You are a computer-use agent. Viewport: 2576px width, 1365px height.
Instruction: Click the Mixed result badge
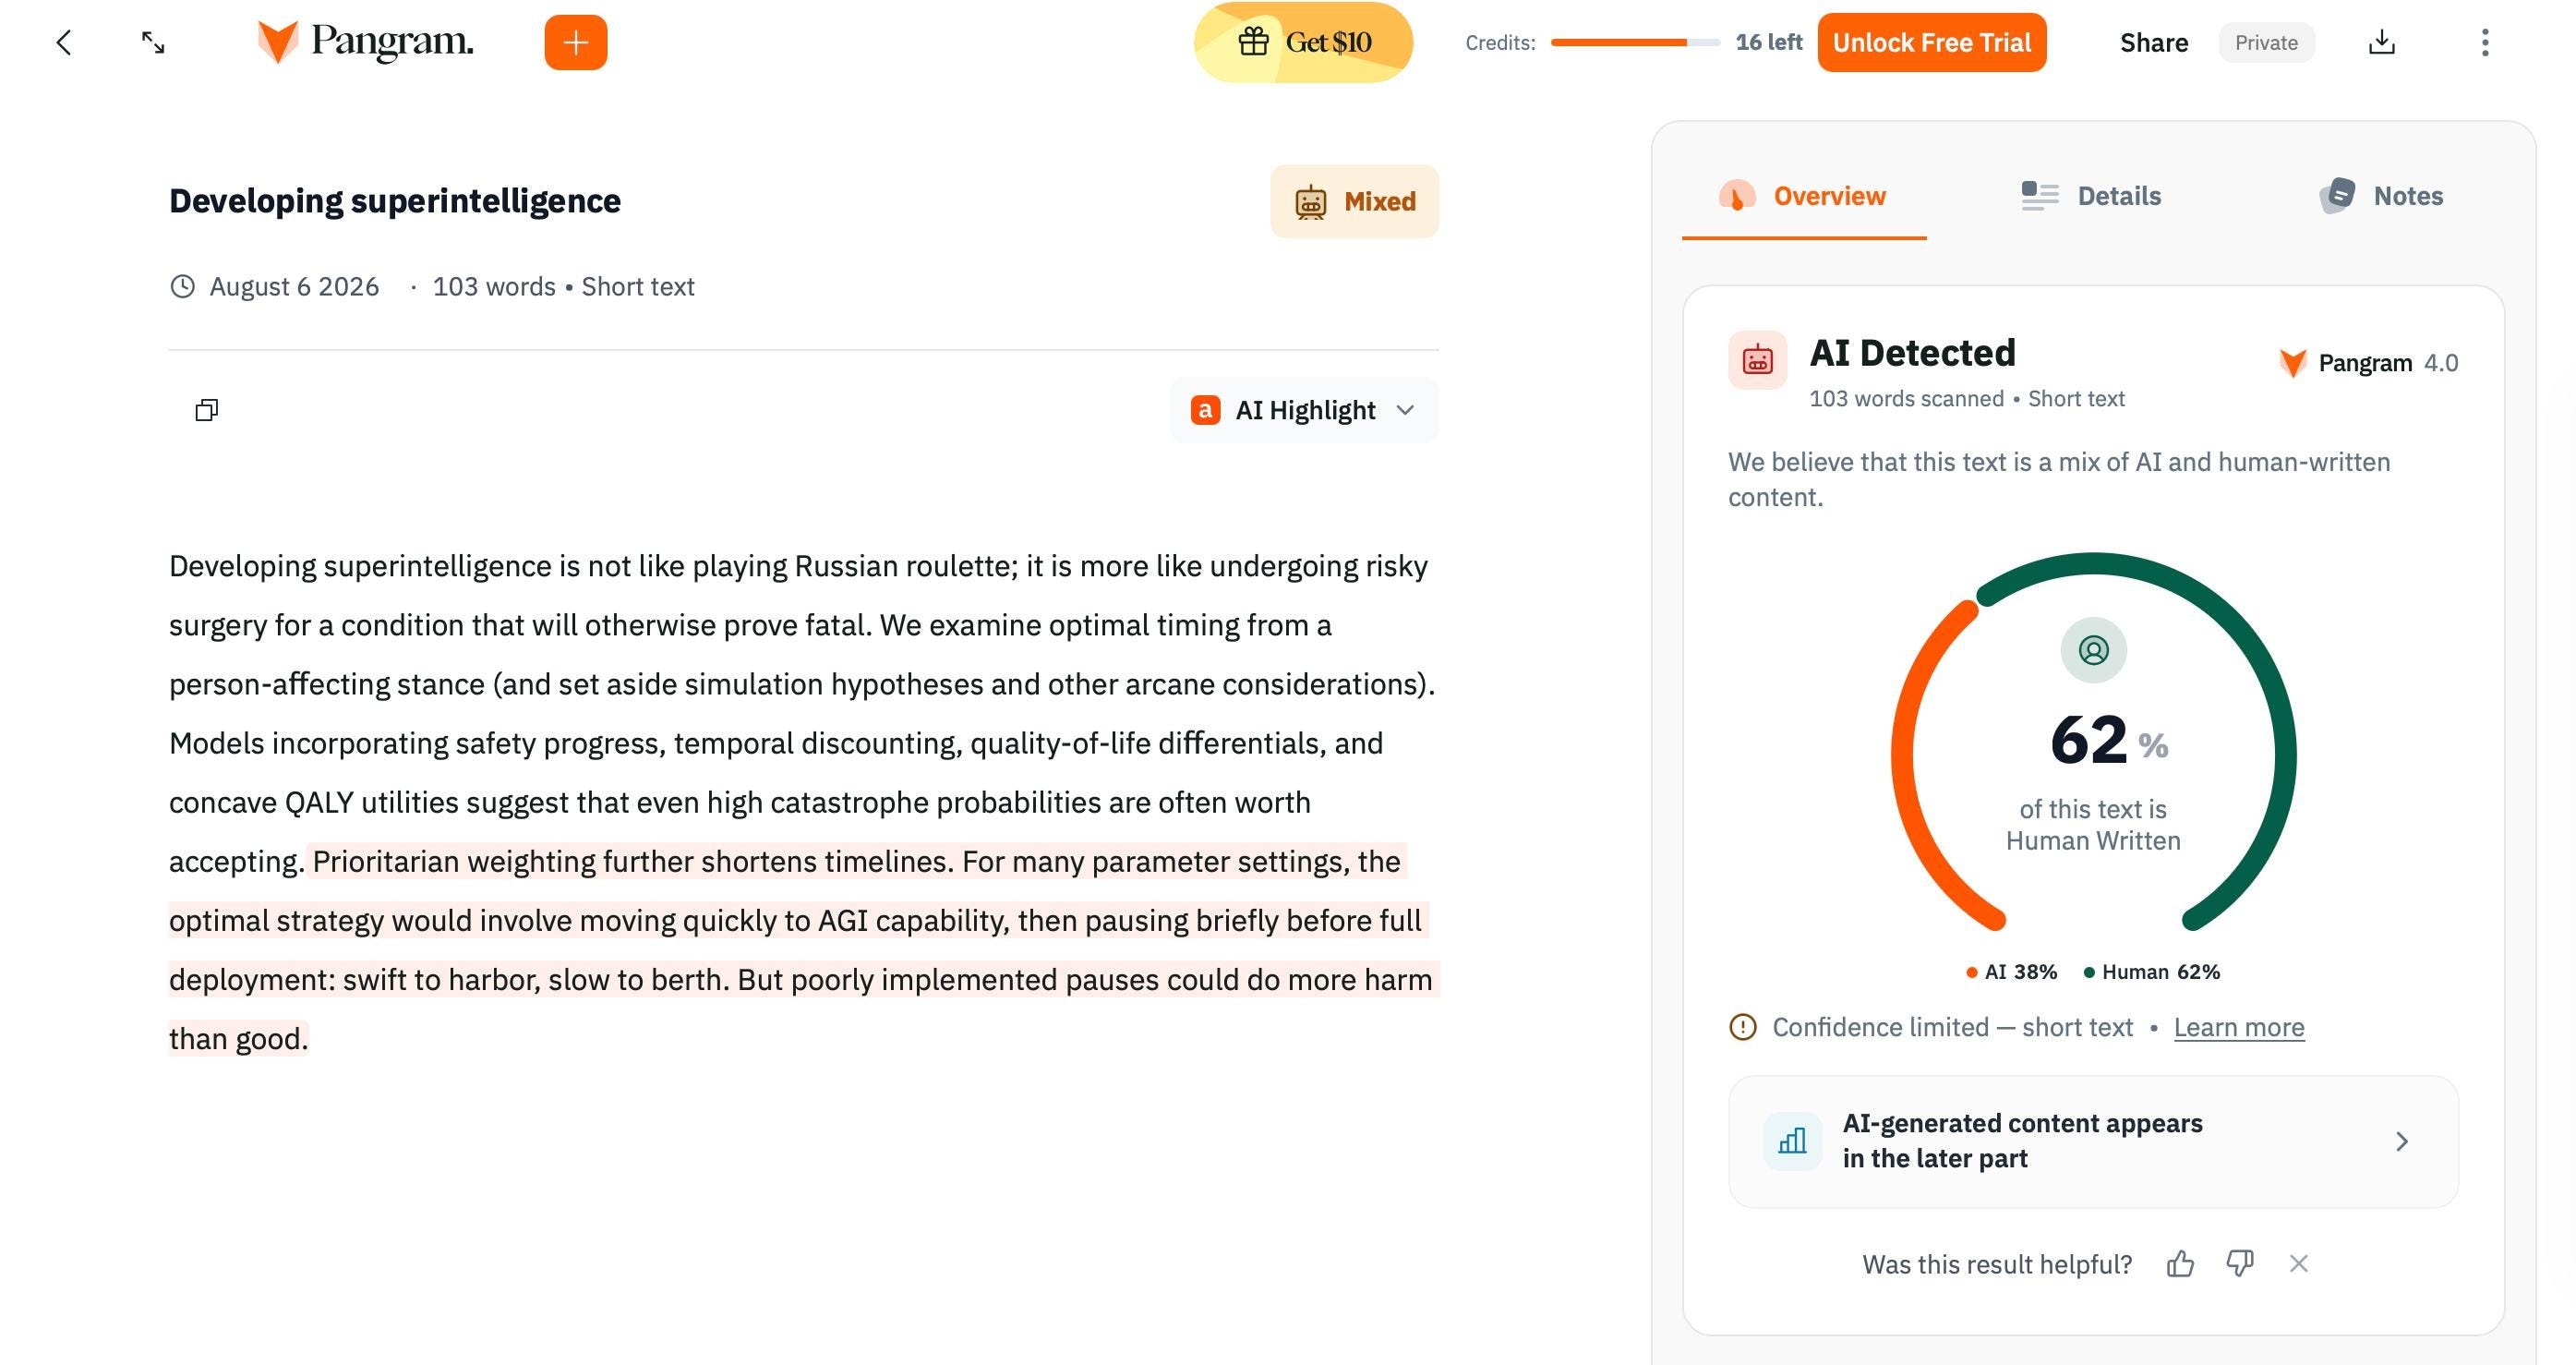1355,201
